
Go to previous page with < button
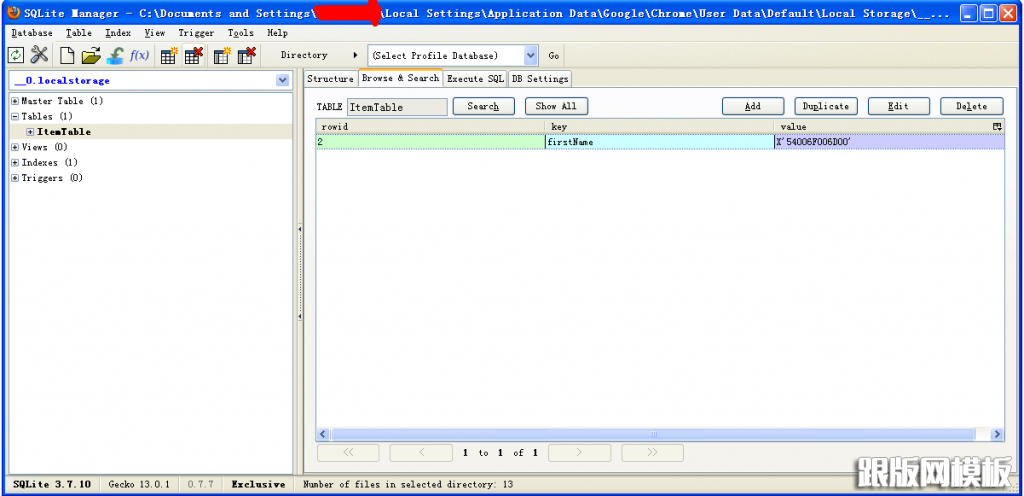tap(421, 452)
